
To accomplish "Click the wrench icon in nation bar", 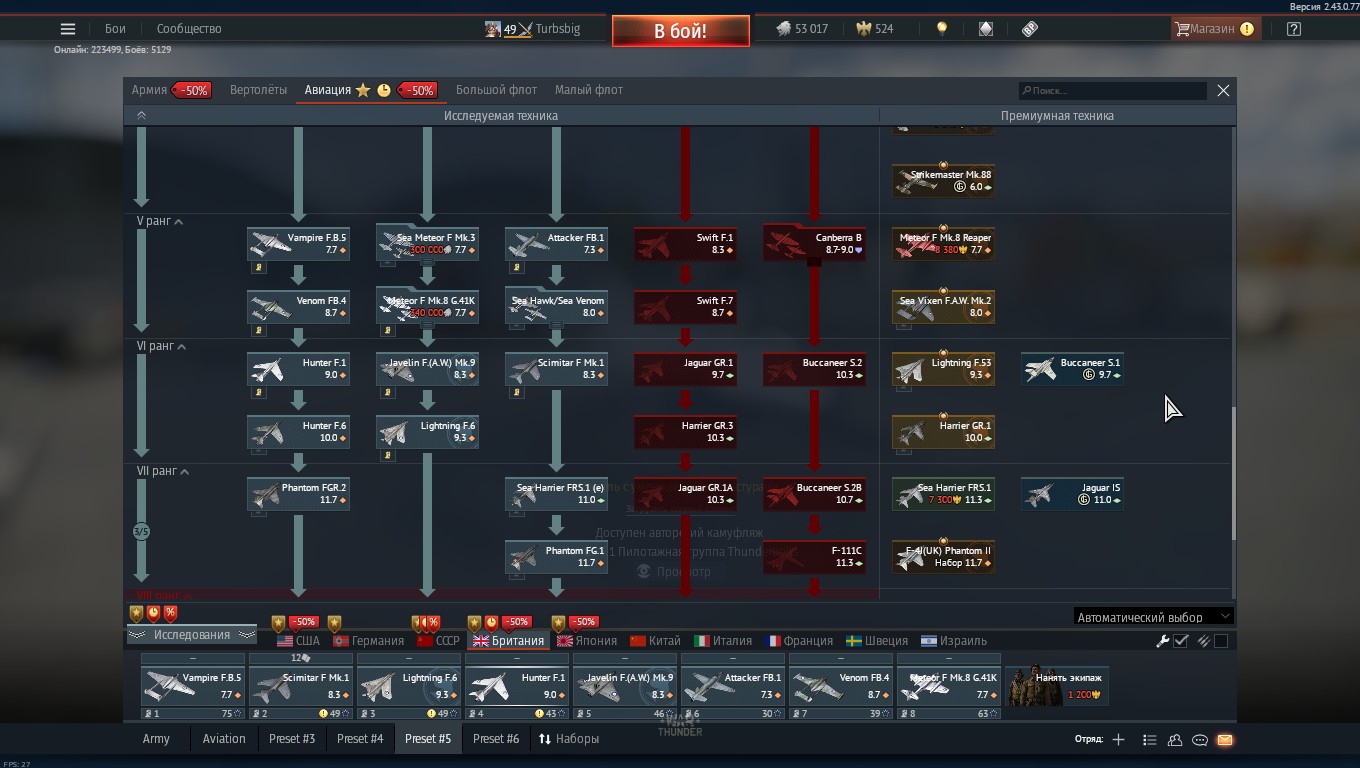I will pyautogui.click(x=1163, y=641).
